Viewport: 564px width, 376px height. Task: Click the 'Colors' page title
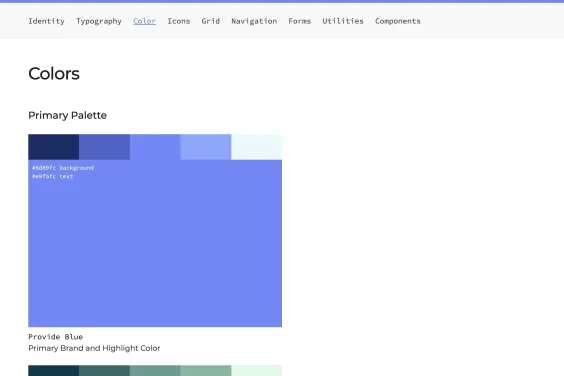click(x=54, y=74)
